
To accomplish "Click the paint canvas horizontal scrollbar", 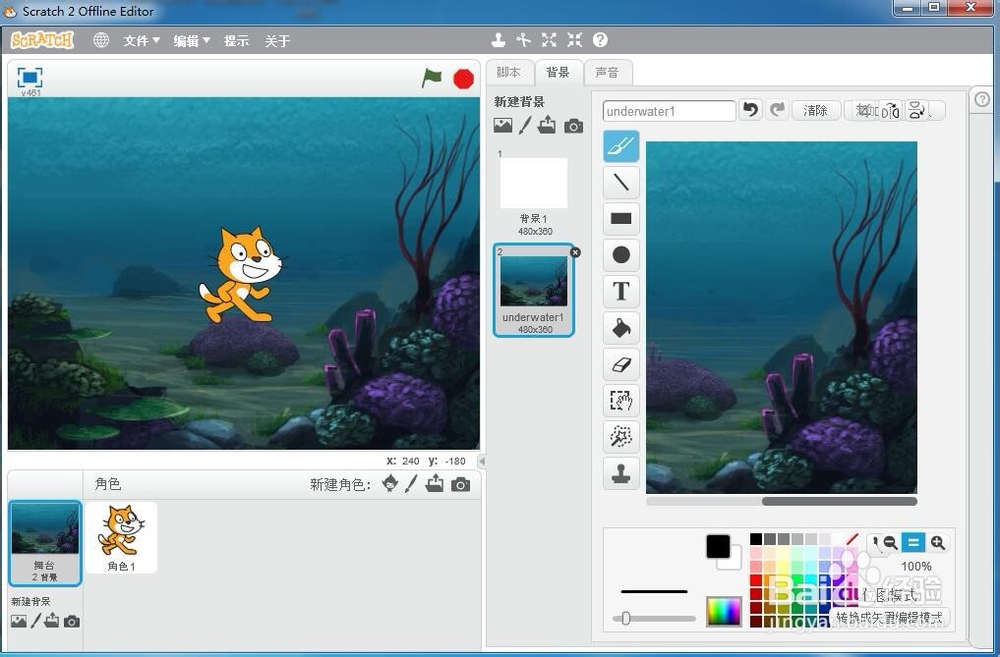I will (x=839, y=501).
